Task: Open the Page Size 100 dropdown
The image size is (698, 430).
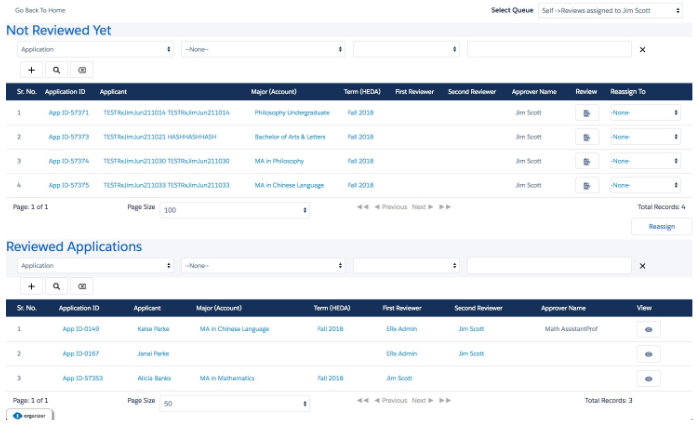Action: tap(235, 211)
